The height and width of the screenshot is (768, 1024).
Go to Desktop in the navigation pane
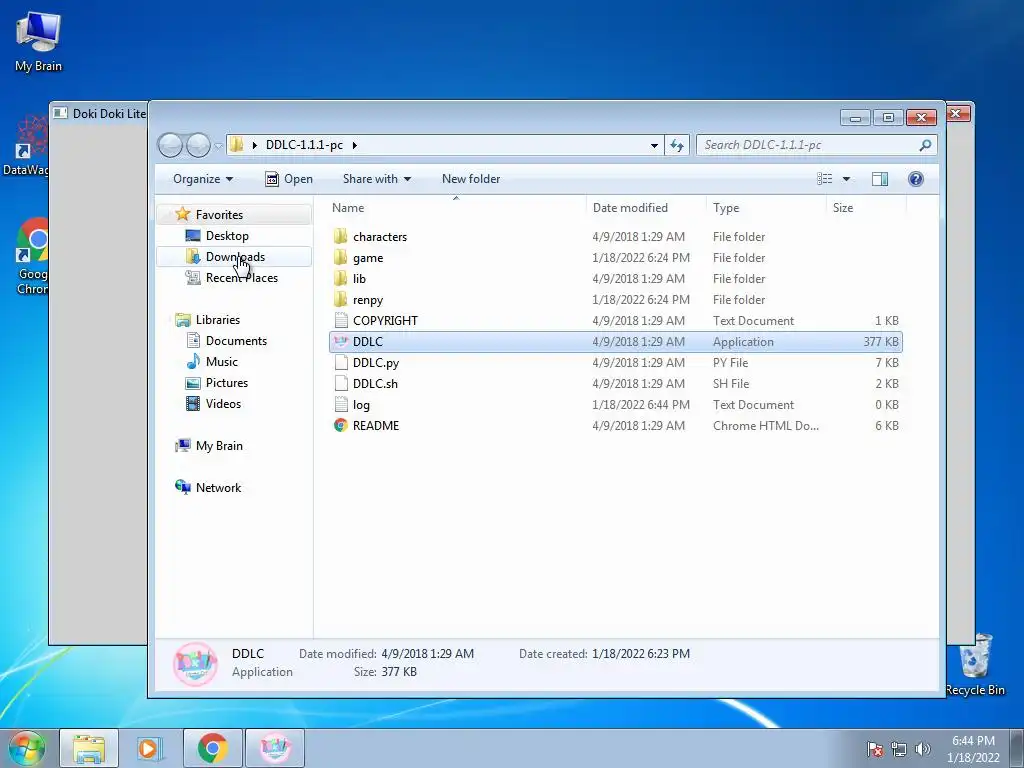pyautogui.click(x=227, y=235)
